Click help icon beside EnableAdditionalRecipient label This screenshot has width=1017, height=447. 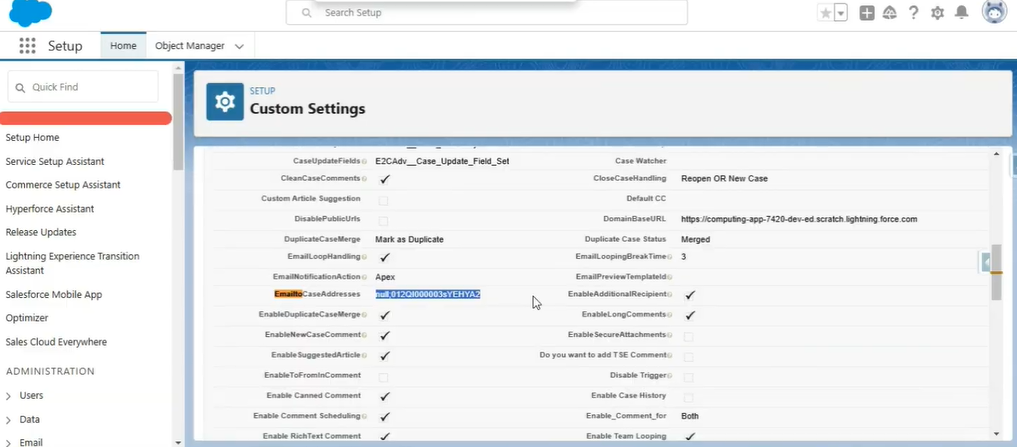click(671, 295)
